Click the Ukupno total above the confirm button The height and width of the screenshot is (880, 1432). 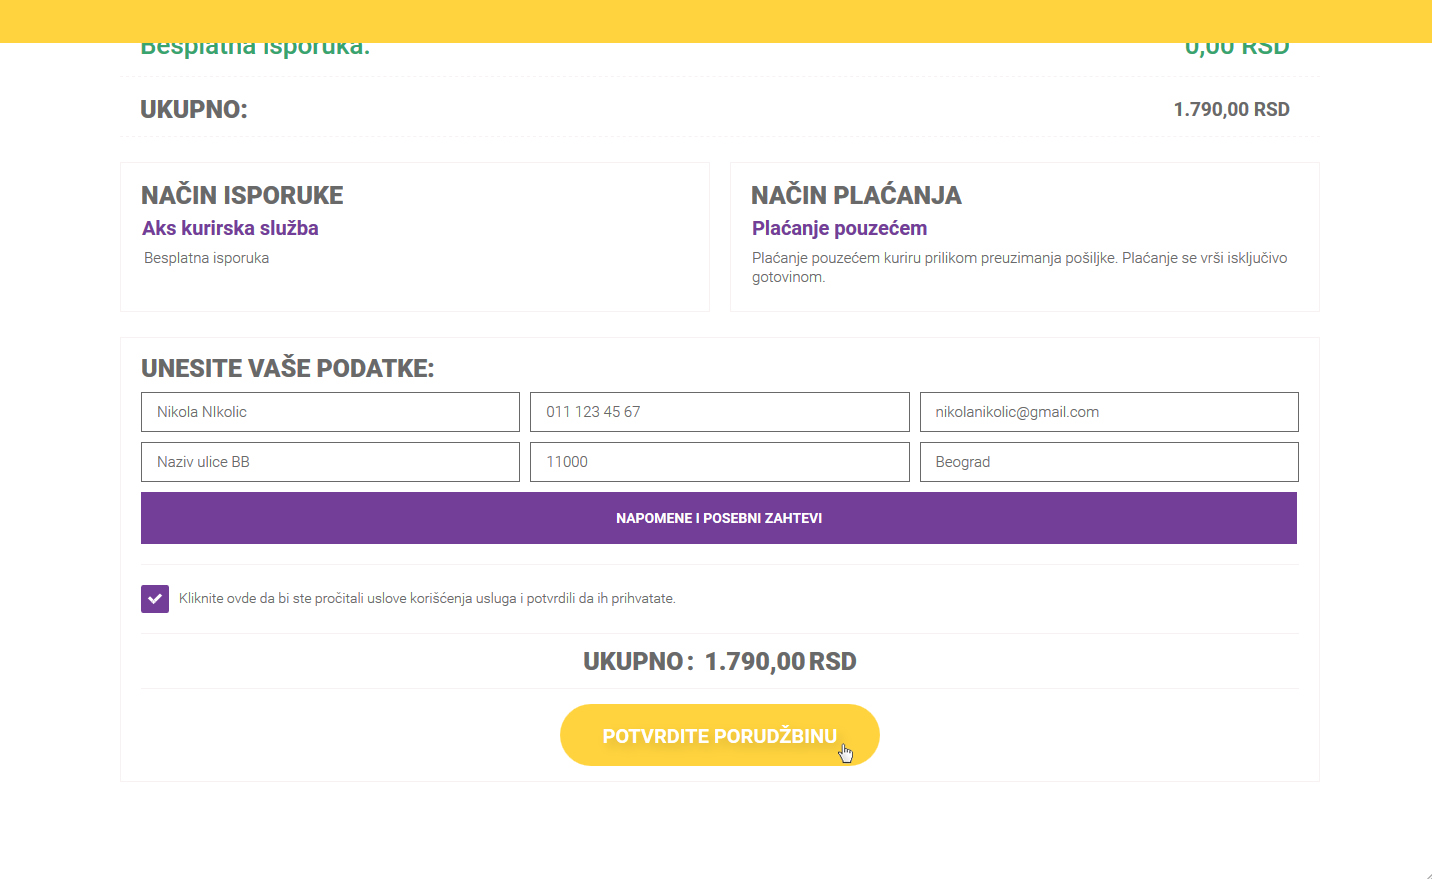(x=719, y=661)
